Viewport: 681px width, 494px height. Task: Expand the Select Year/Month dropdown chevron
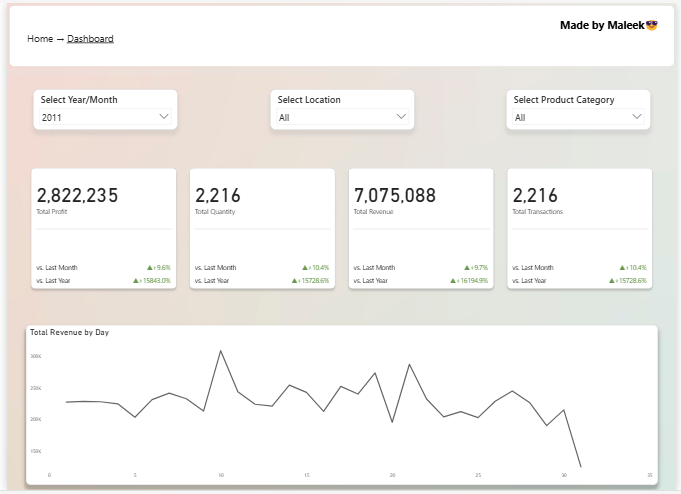point(165,117)
